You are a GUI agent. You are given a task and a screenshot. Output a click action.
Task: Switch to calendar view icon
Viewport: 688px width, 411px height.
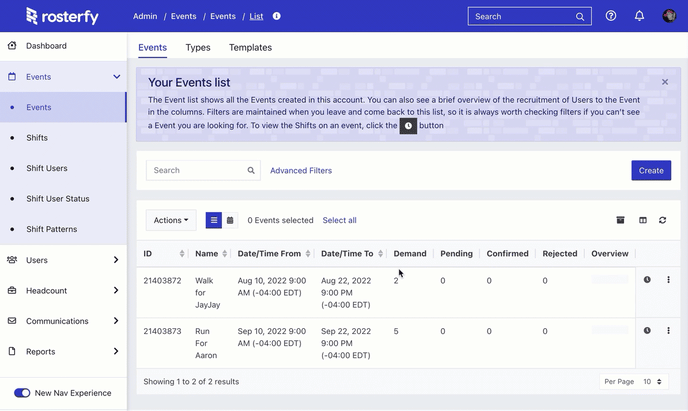click(230, 220)
